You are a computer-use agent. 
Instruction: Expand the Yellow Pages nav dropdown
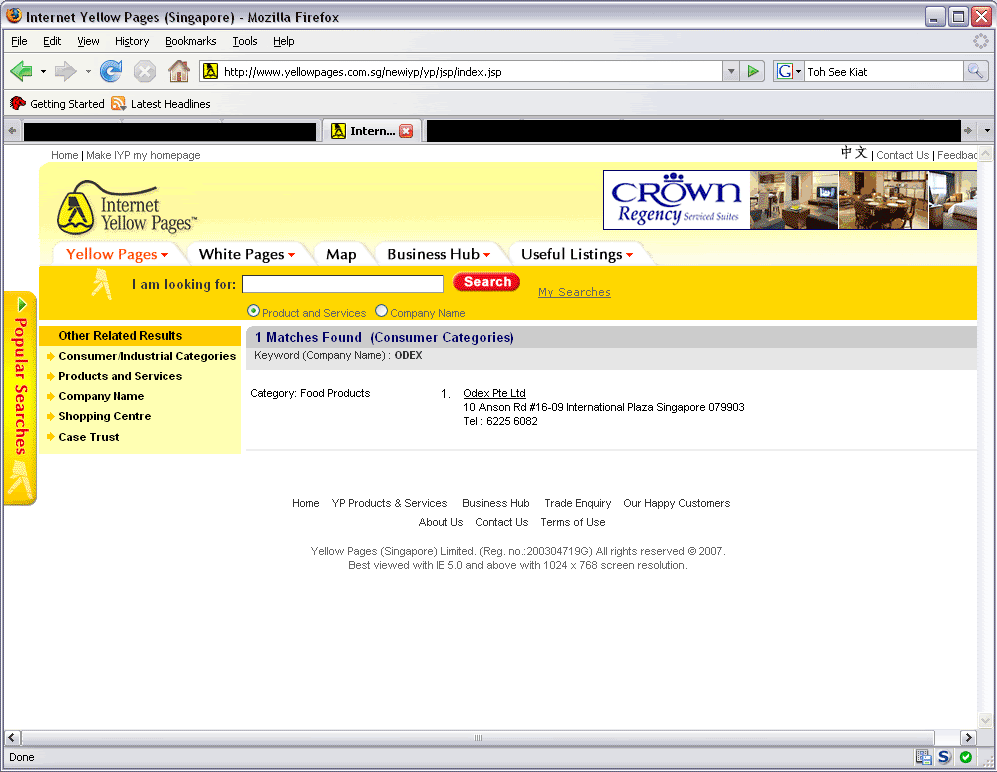(164, 255)
